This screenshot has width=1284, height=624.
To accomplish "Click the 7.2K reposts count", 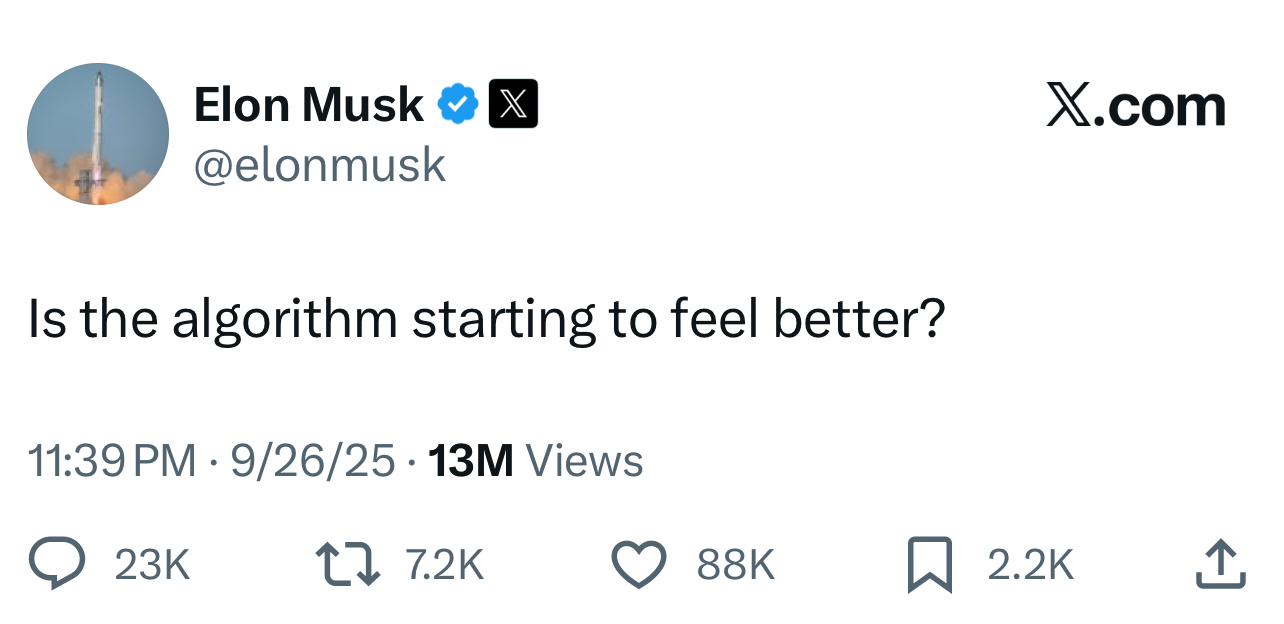I will 445,566.
